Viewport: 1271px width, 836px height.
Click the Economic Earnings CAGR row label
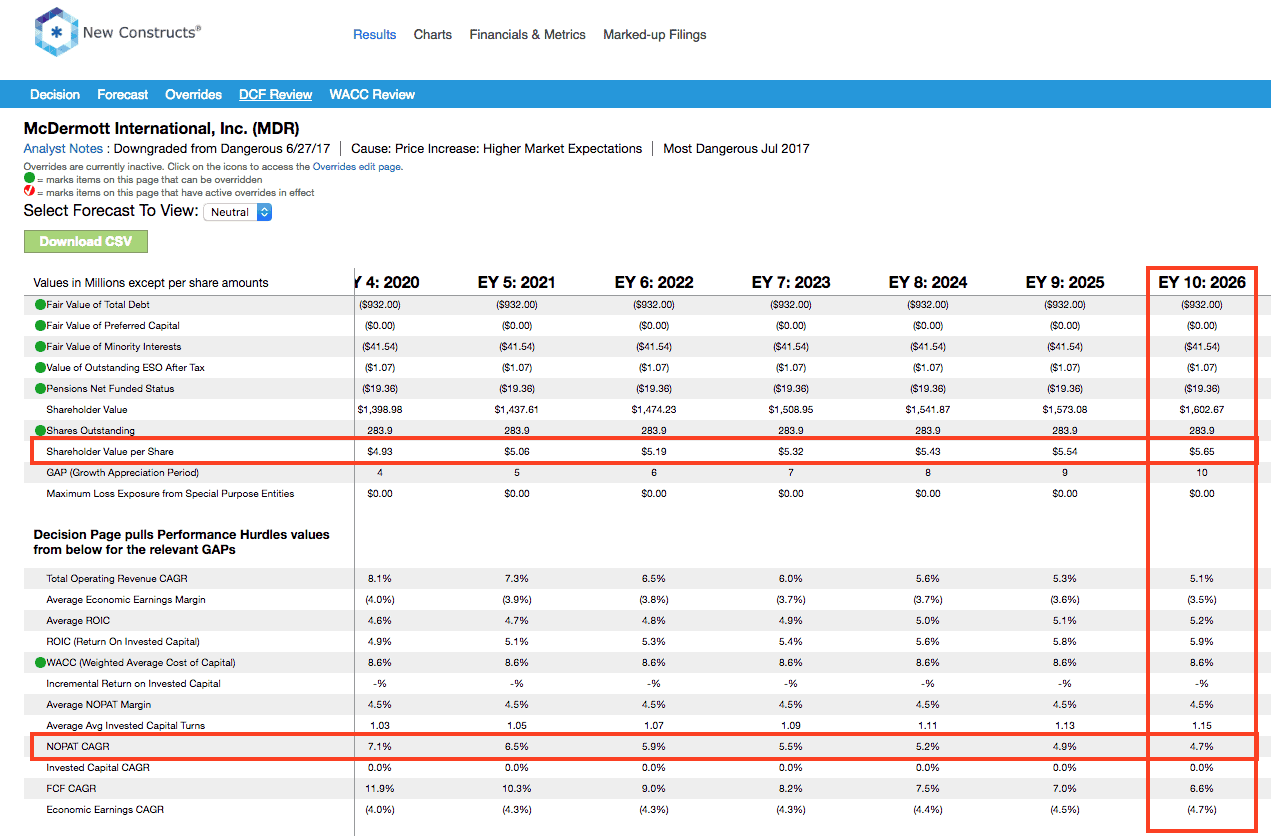pyautogui.click(x=105, y=810)
